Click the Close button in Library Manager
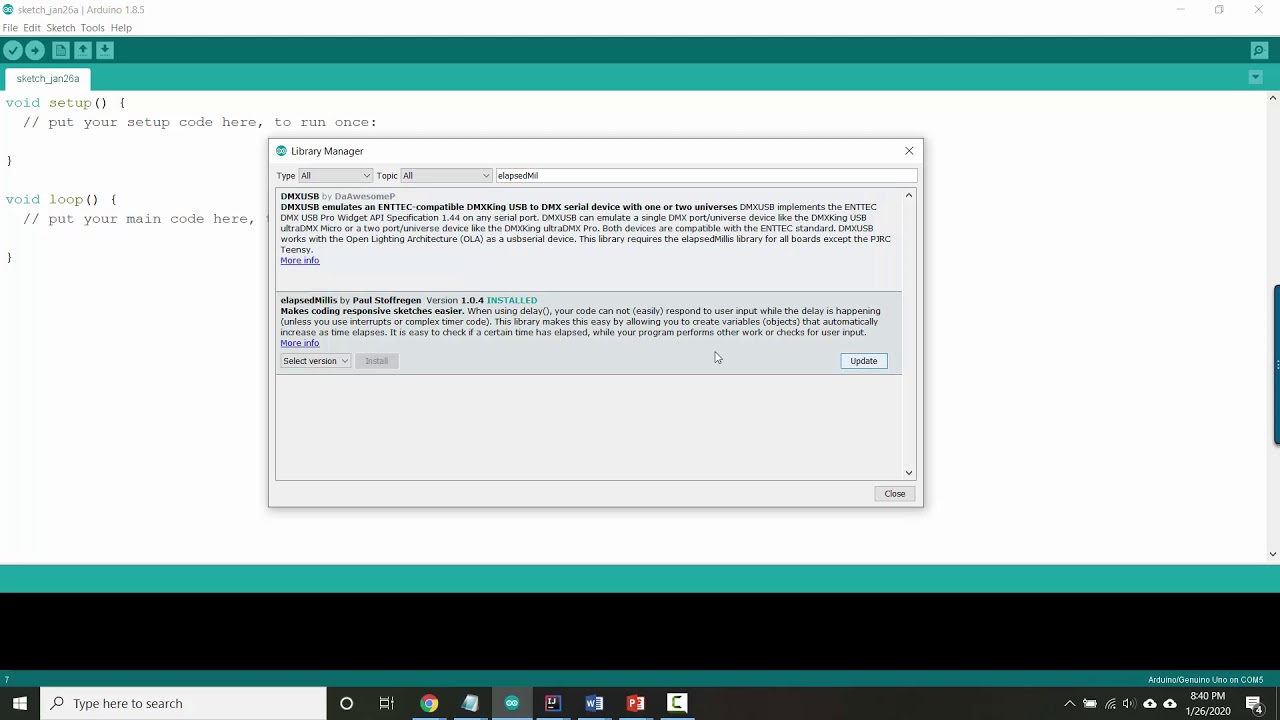 895,494
